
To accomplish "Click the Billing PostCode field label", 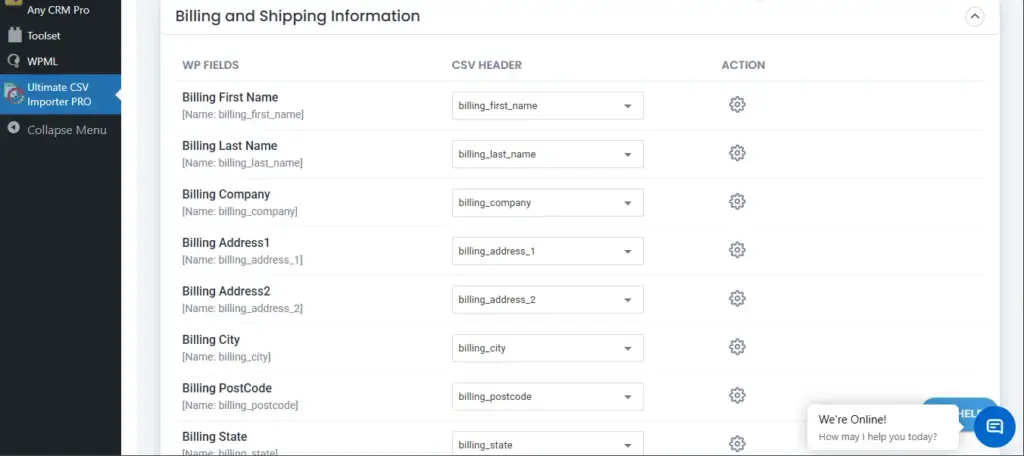I will [x=227, y=388].
